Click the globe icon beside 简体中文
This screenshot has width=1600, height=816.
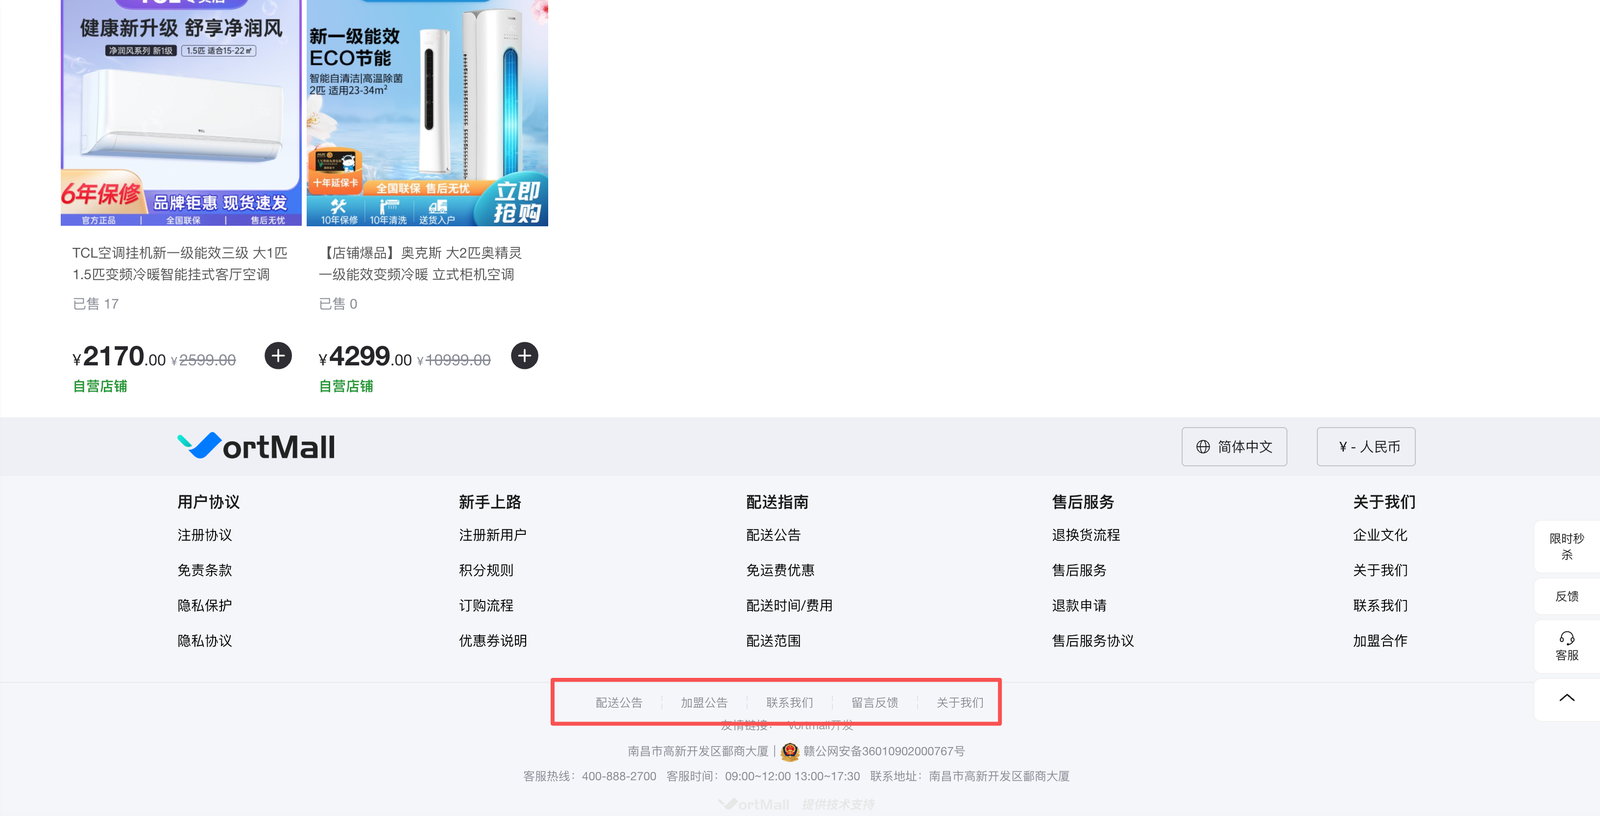click(1203, 447)
